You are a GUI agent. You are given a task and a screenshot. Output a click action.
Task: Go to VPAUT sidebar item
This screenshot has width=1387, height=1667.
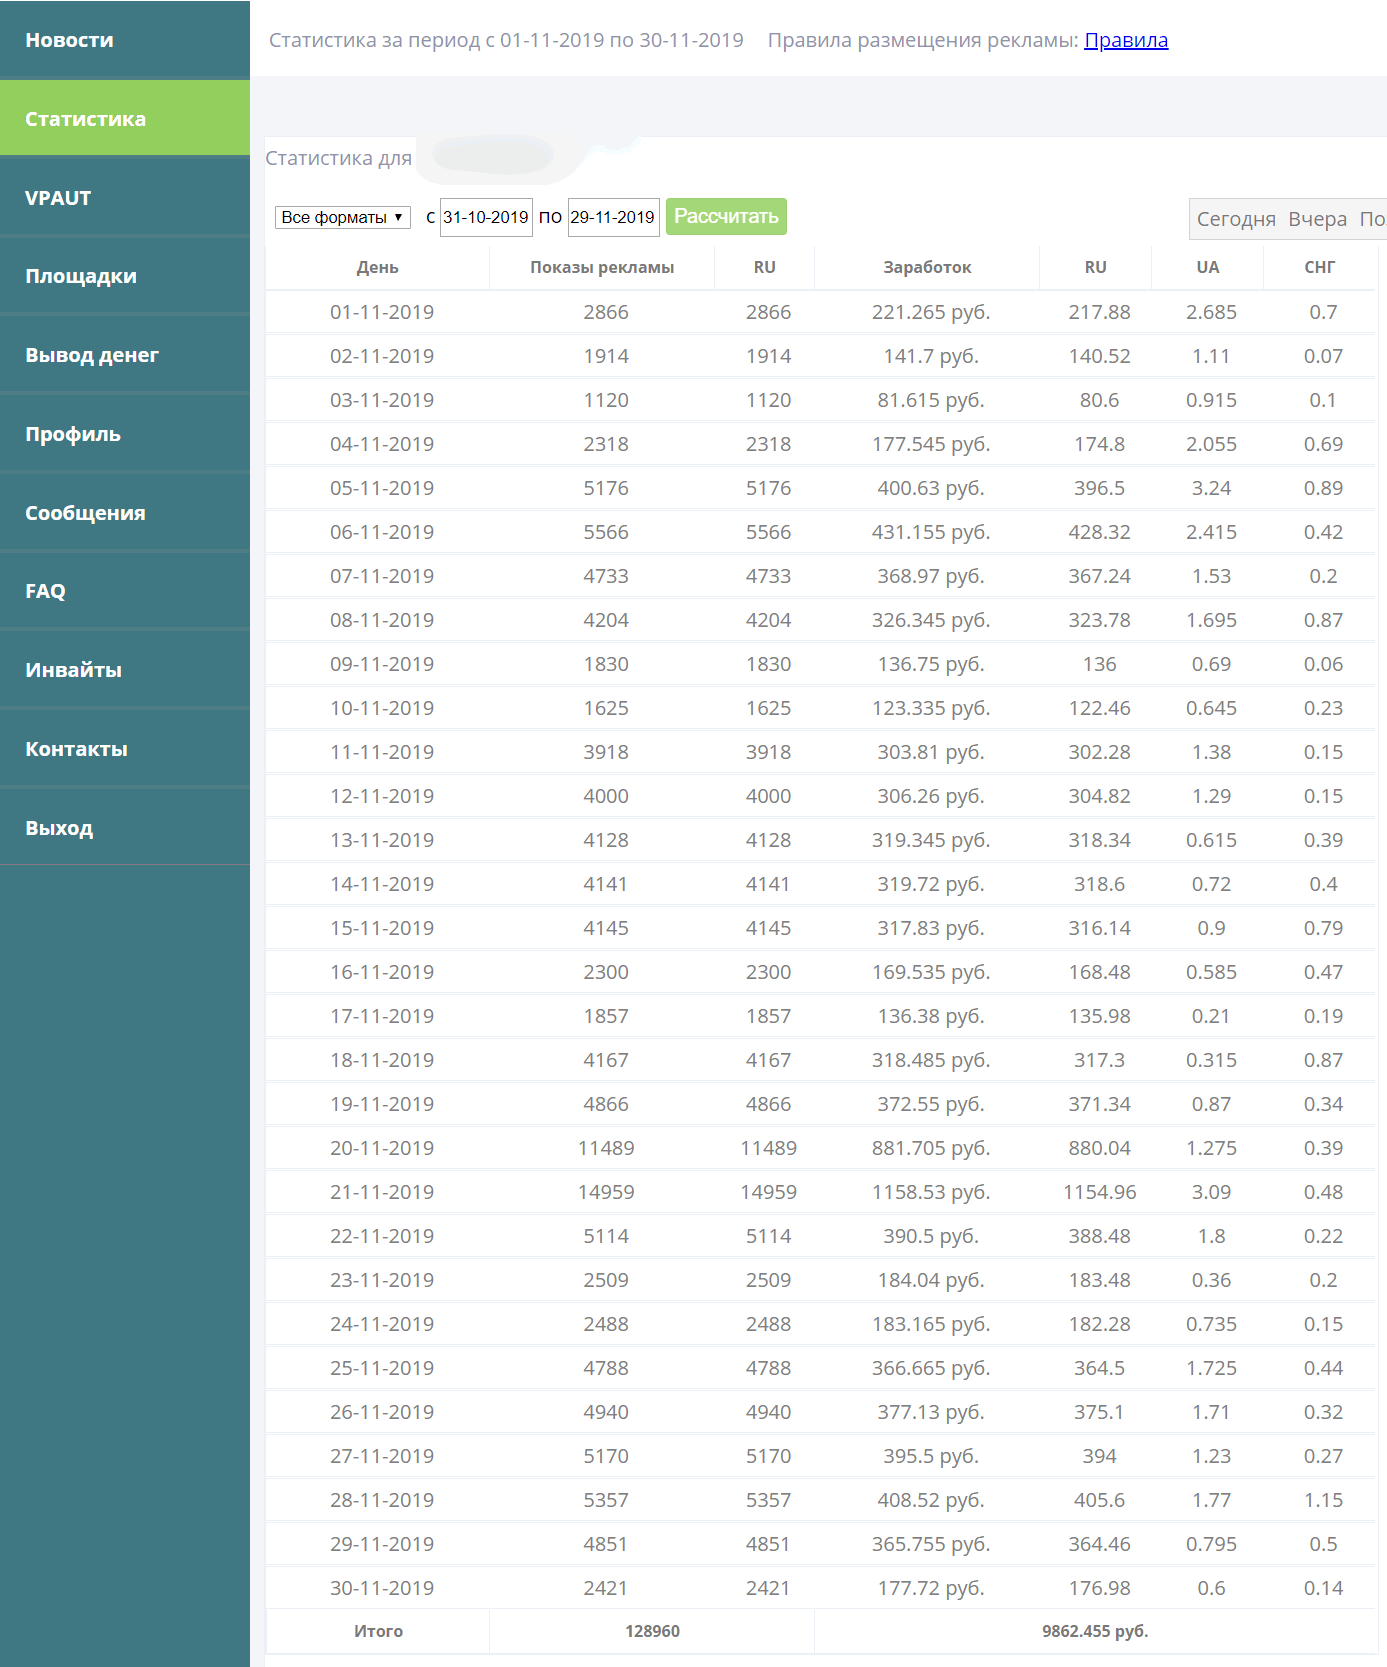(58, 198)
